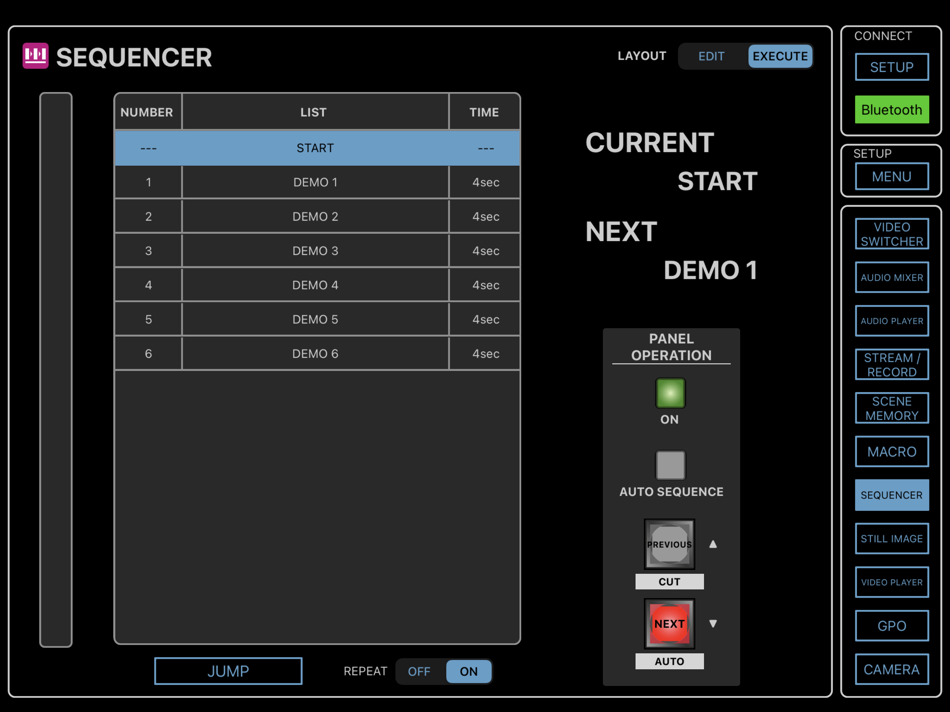Open the Setup MENU button
This screenshot has height=712, width=950.
click(x=891, y=176)
